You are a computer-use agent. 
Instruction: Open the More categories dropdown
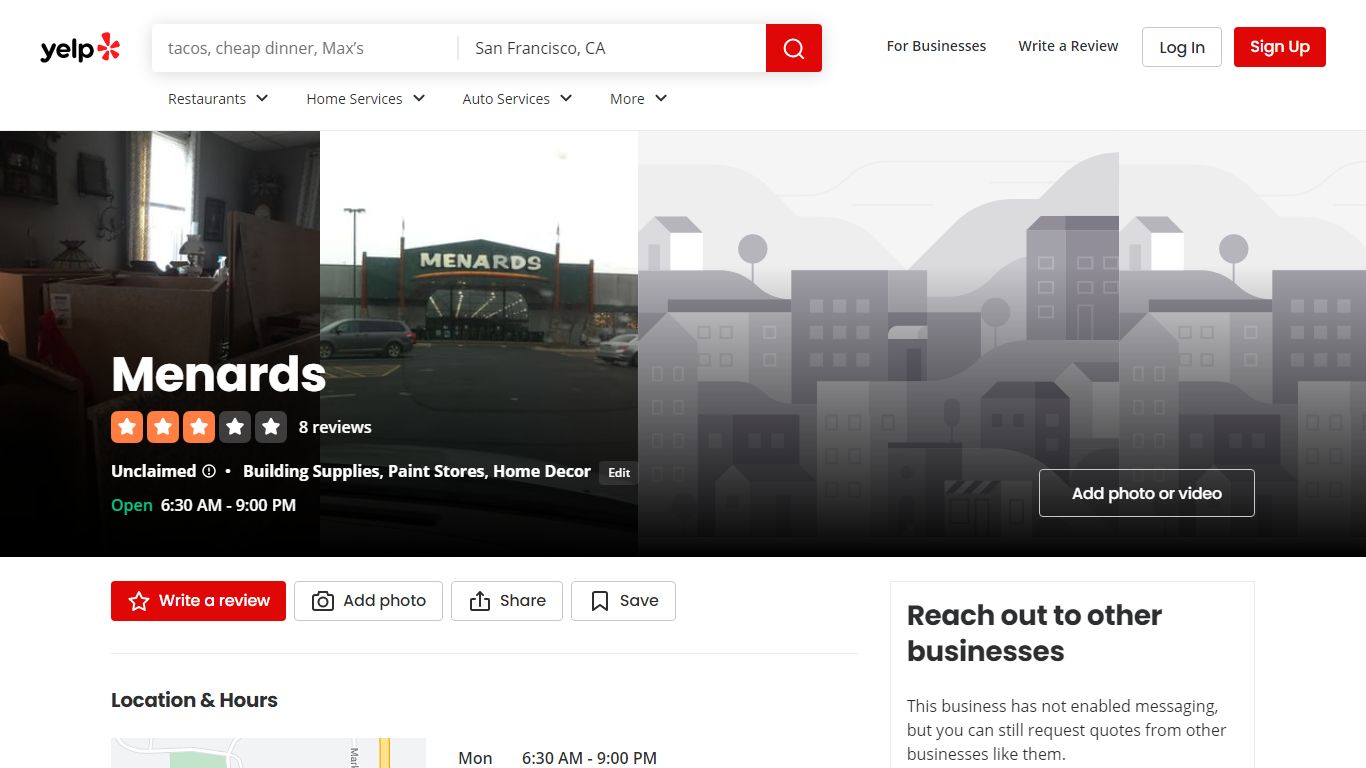pyautogui.click(x=638, y=98)
